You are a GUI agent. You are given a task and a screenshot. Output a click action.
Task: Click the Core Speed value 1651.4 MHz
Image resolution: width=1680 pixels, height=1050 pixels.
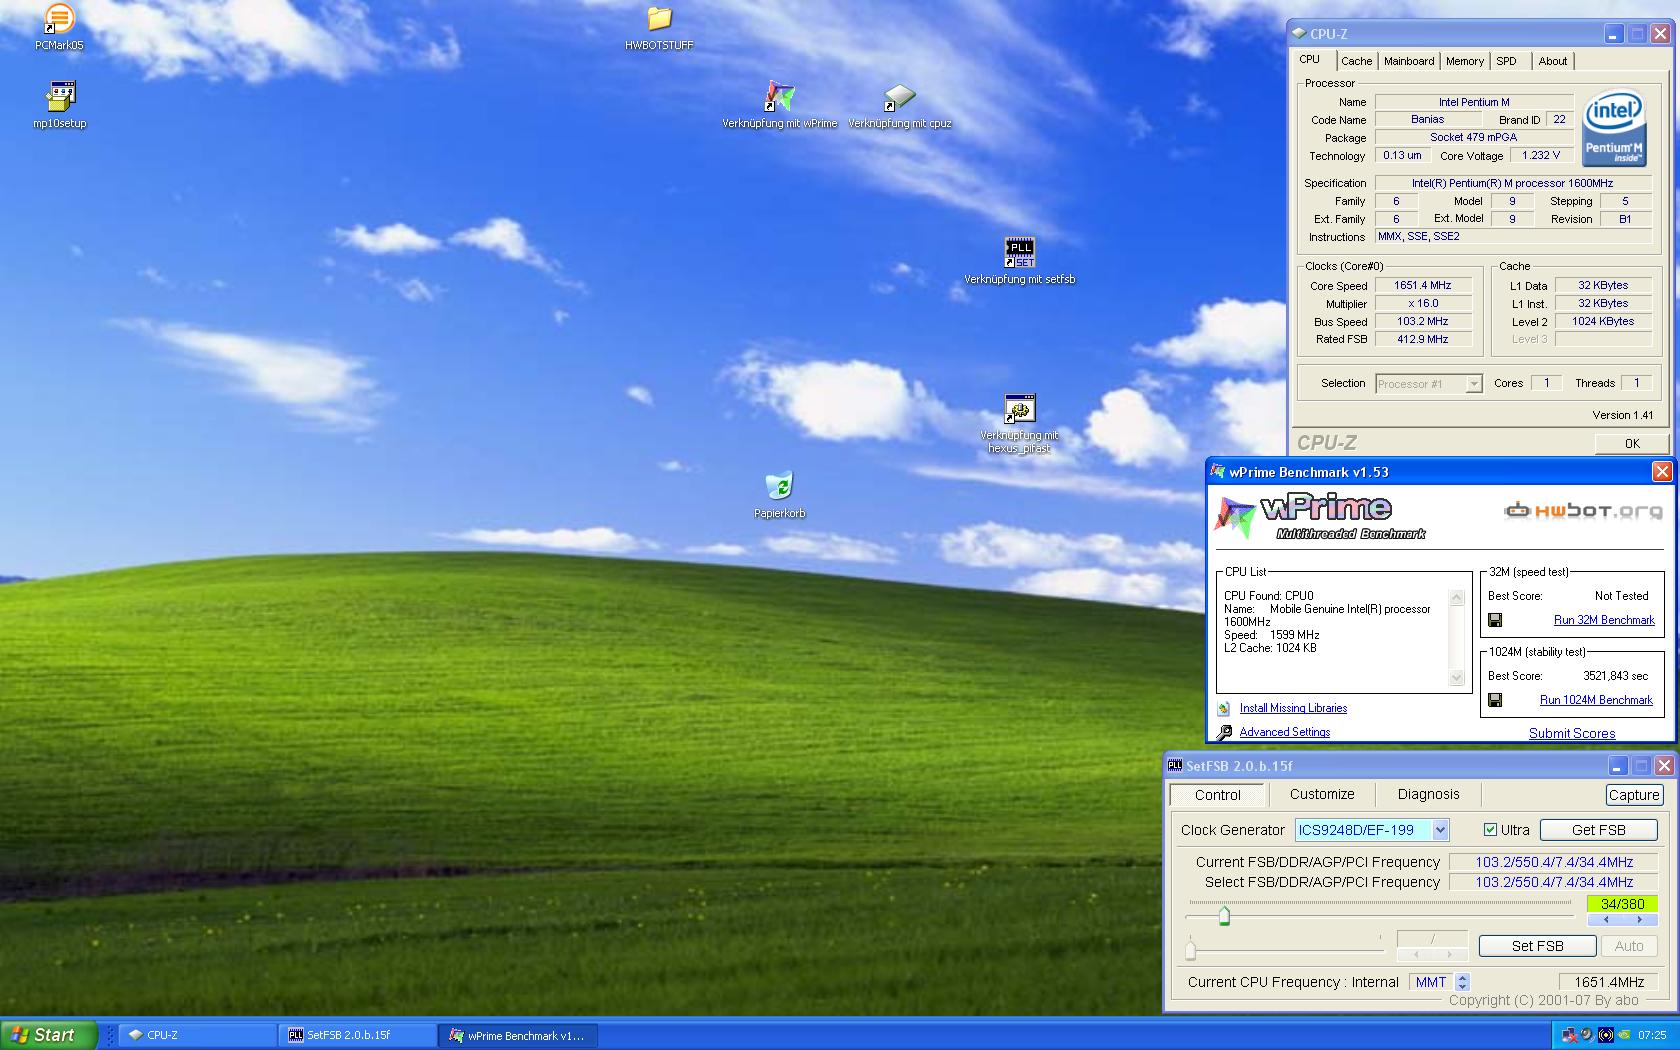click(1422, 286)
